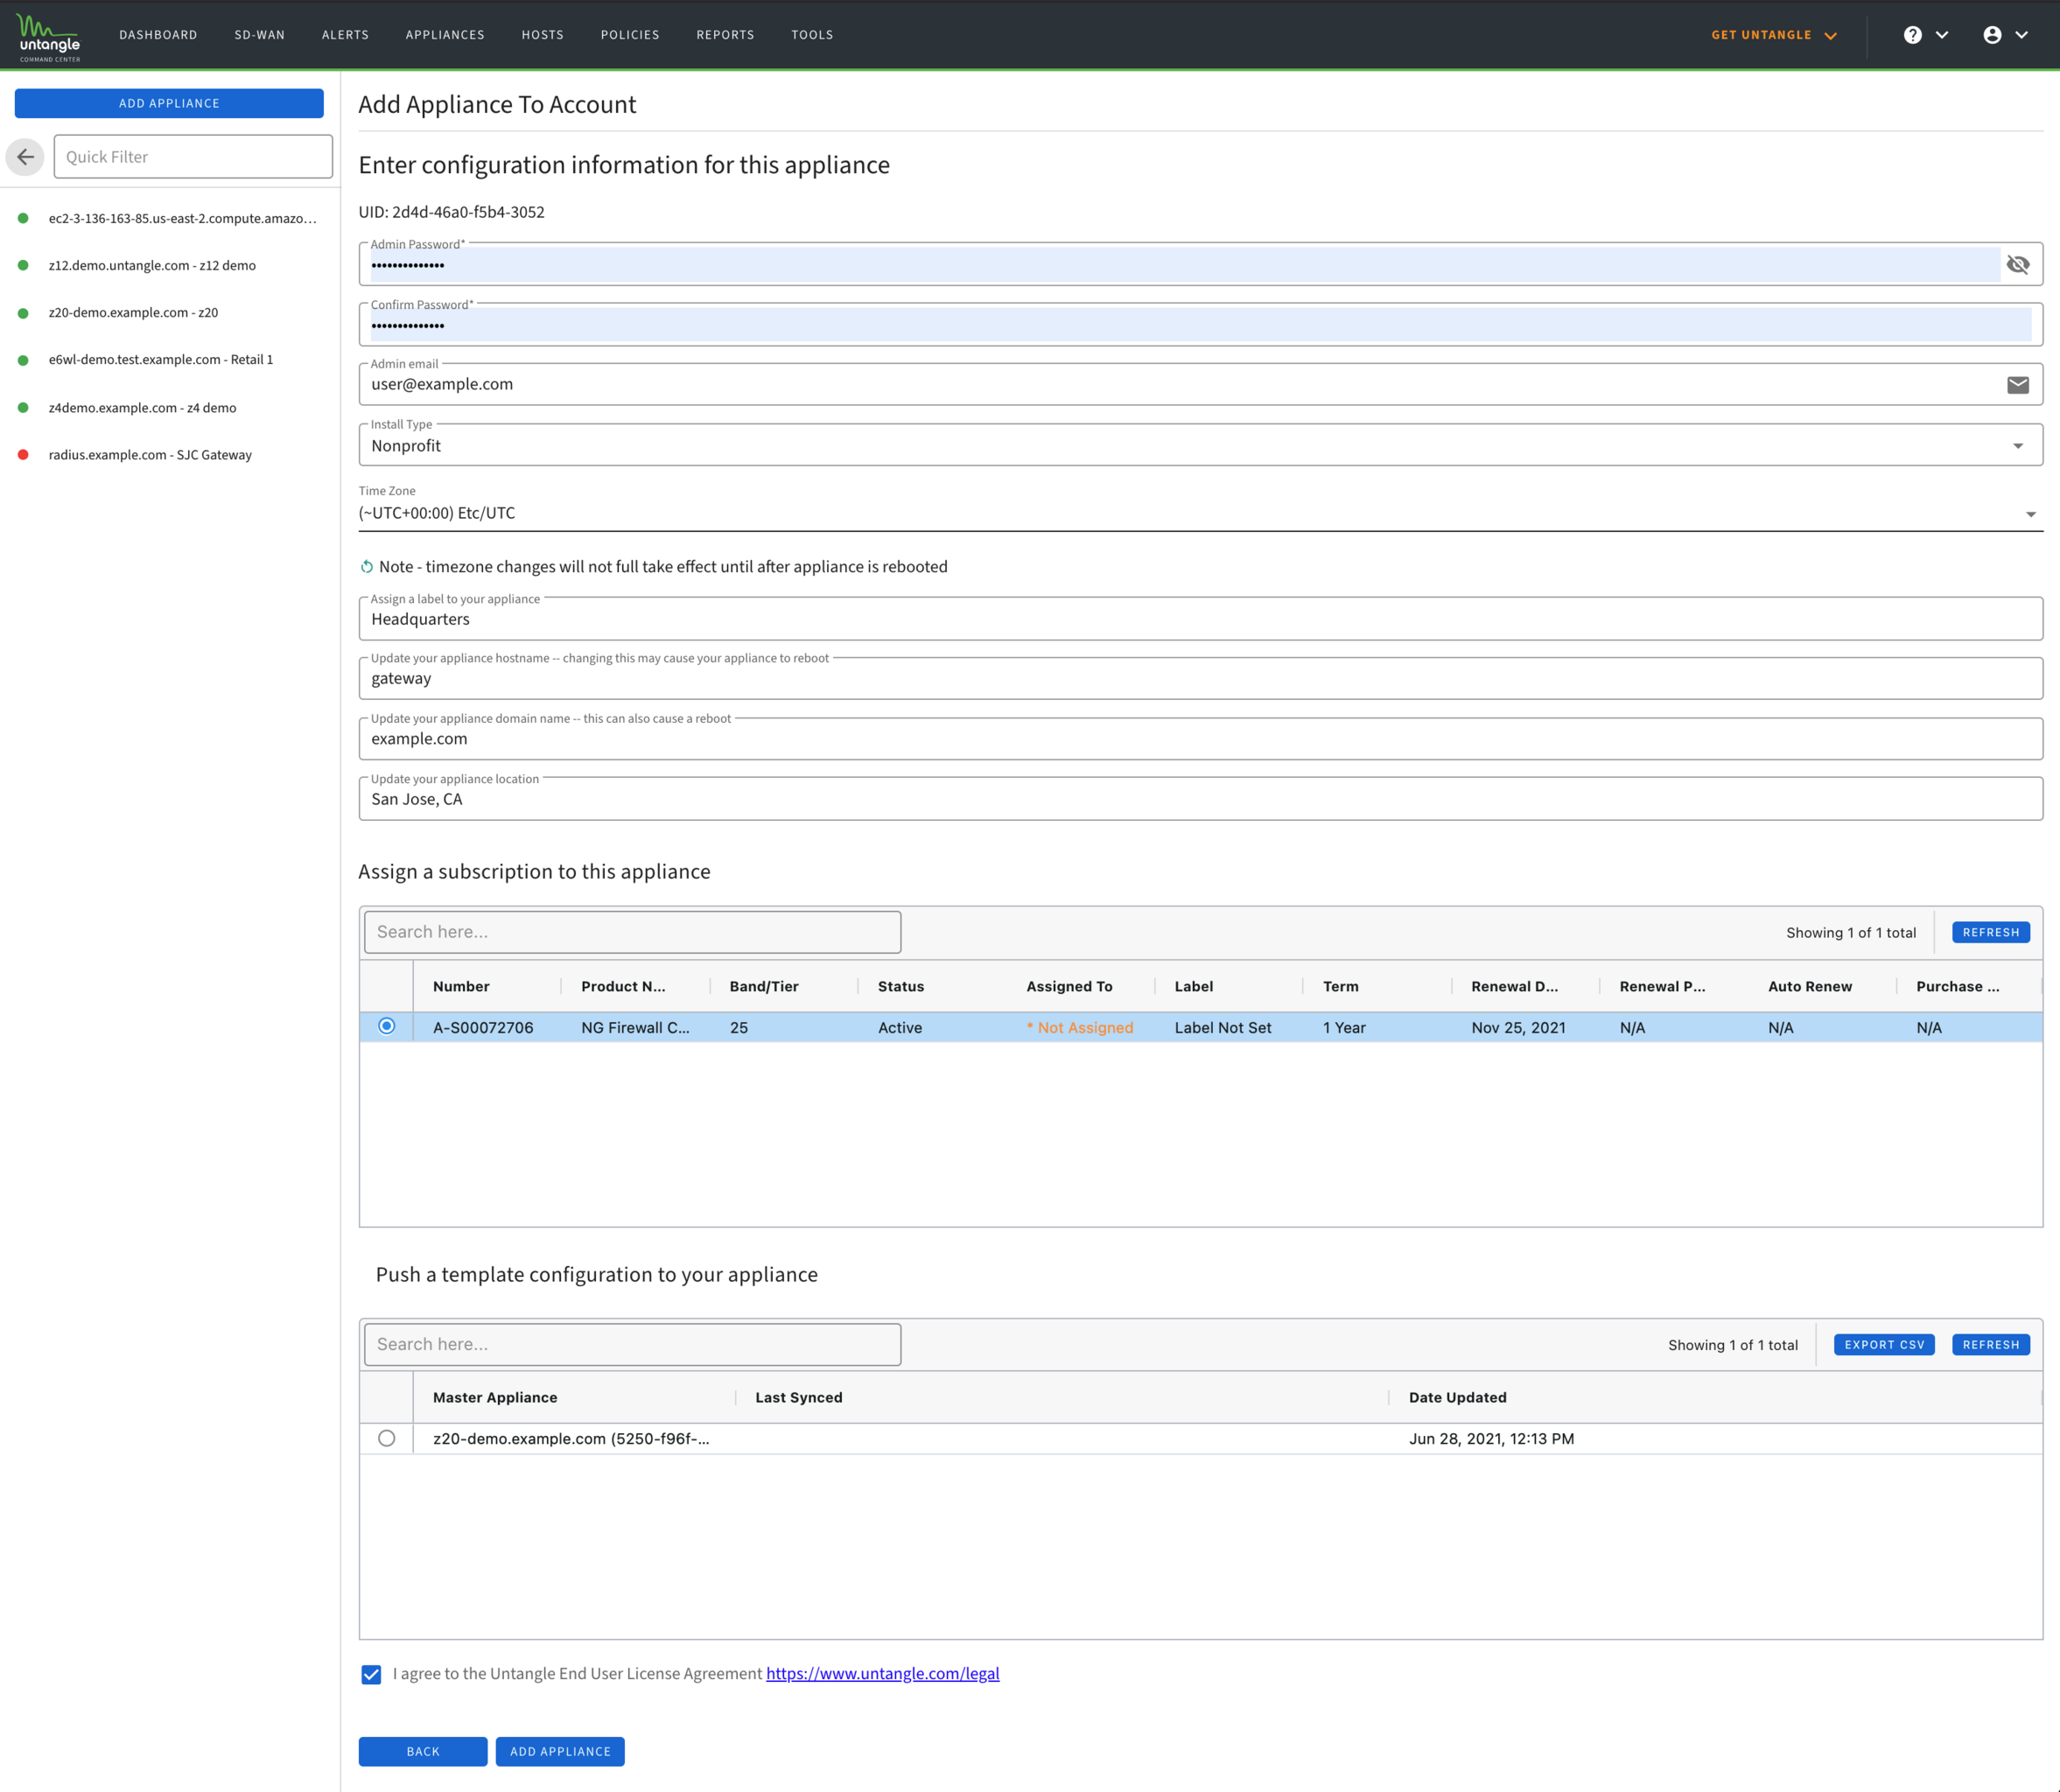Open the Time Zone dropdown

(1200, 513)
